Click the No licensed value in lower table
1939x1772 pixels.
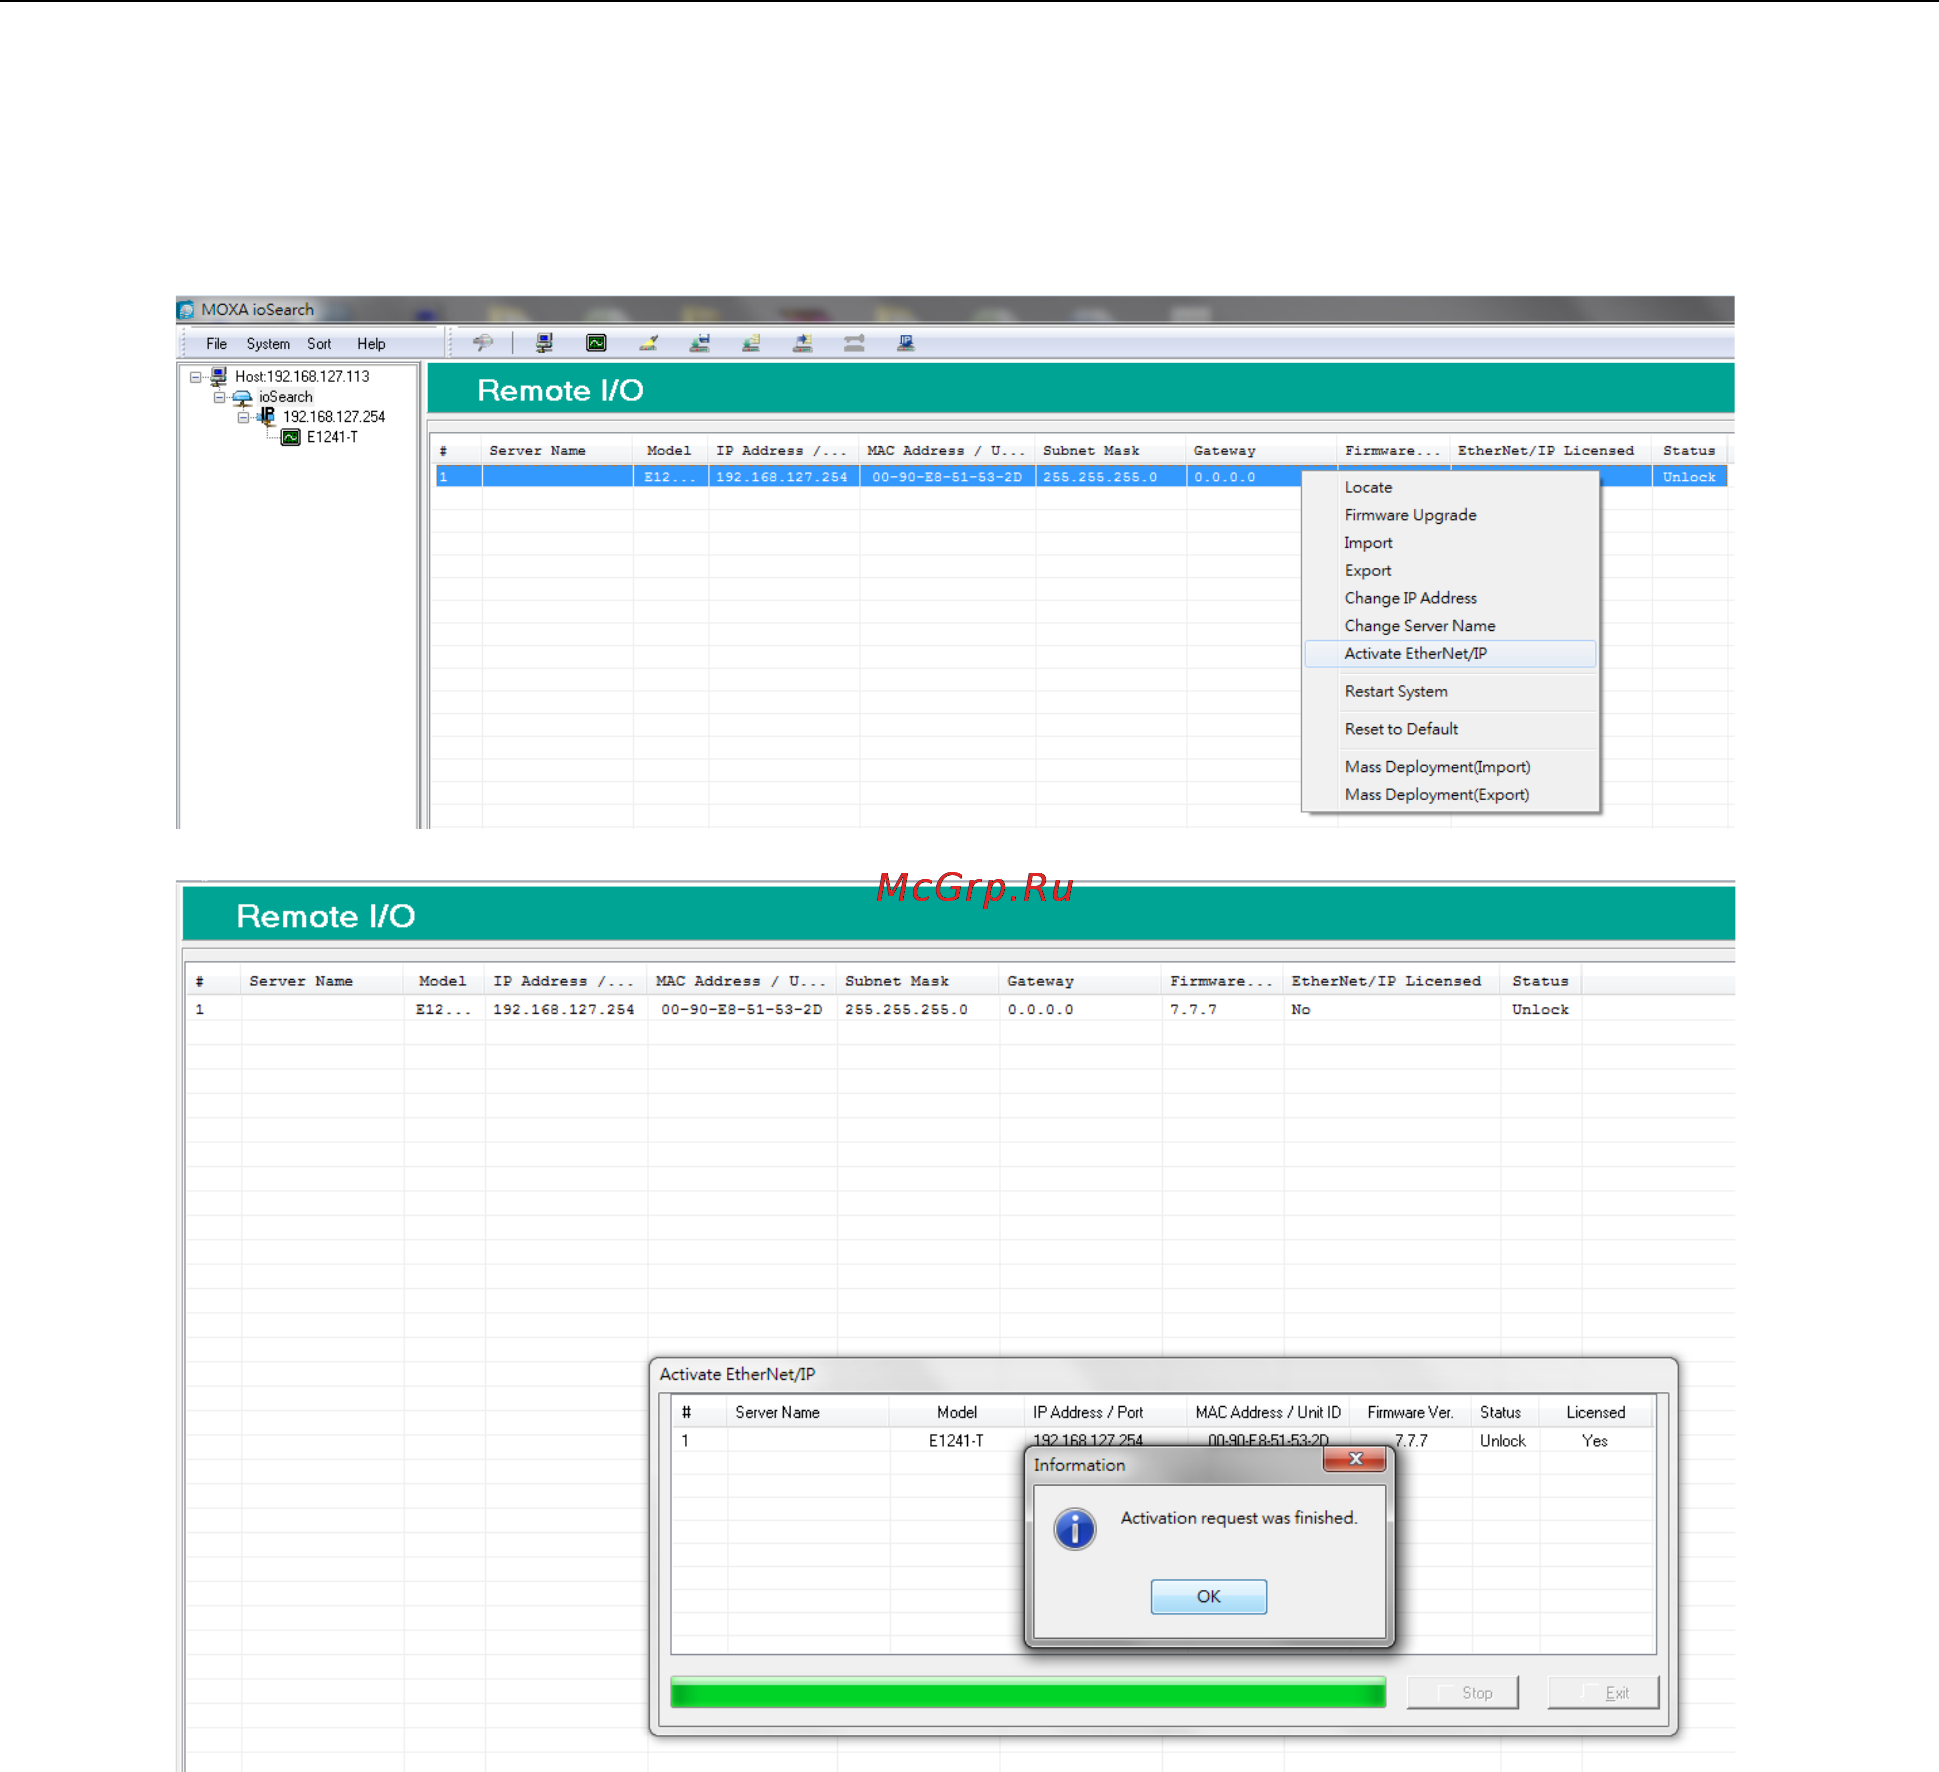[x=1300, y=1010]
